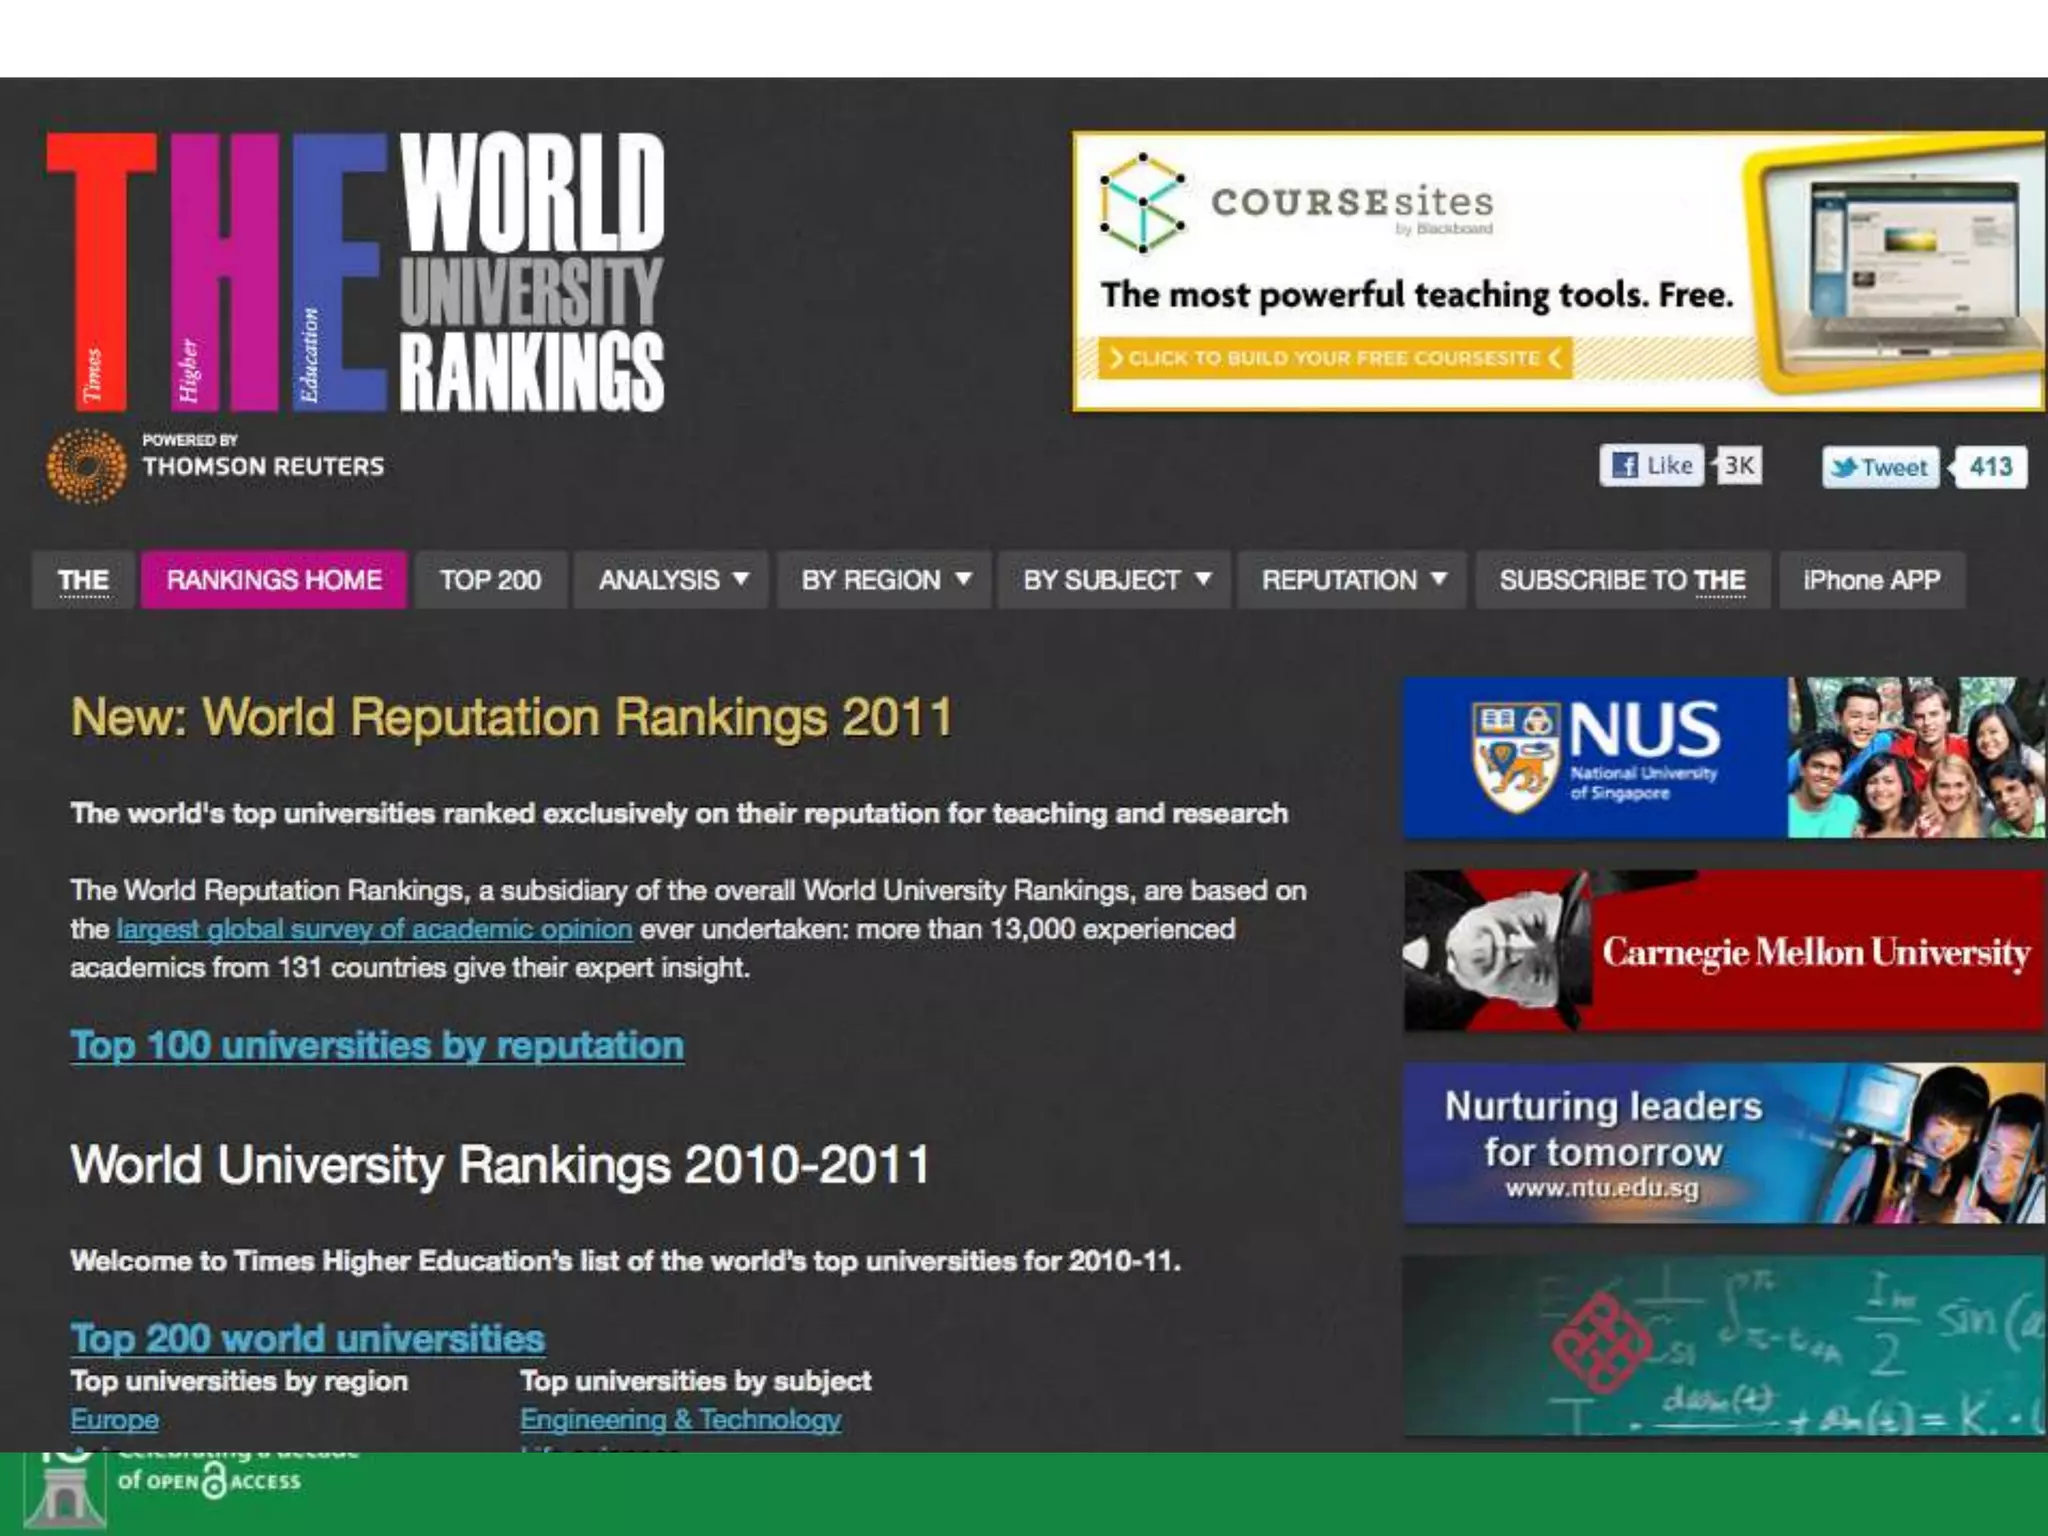Click the CourseSites free coursesite button

click(x=1334, y=358)
